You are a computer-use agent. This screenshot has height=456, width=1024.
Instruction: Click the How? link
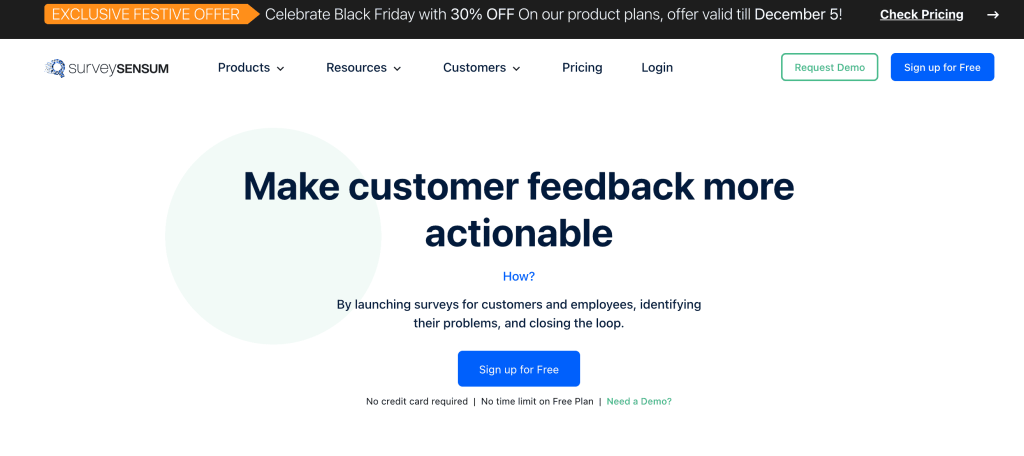(519, 276)
